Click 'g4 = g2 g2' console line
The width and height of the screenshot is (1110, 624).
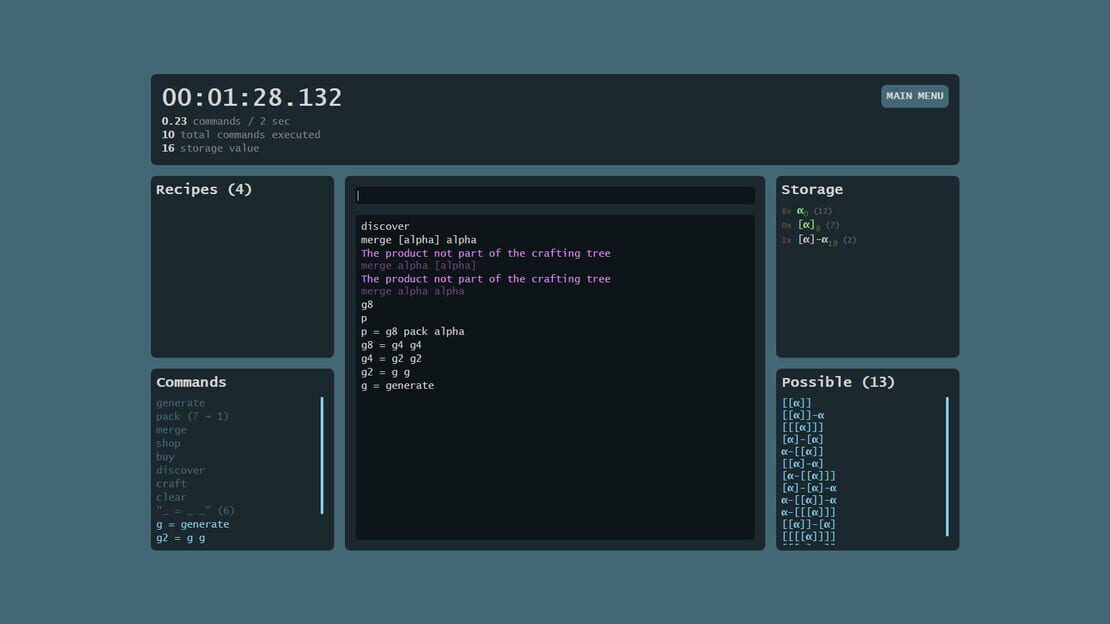[x=391, y=359]
